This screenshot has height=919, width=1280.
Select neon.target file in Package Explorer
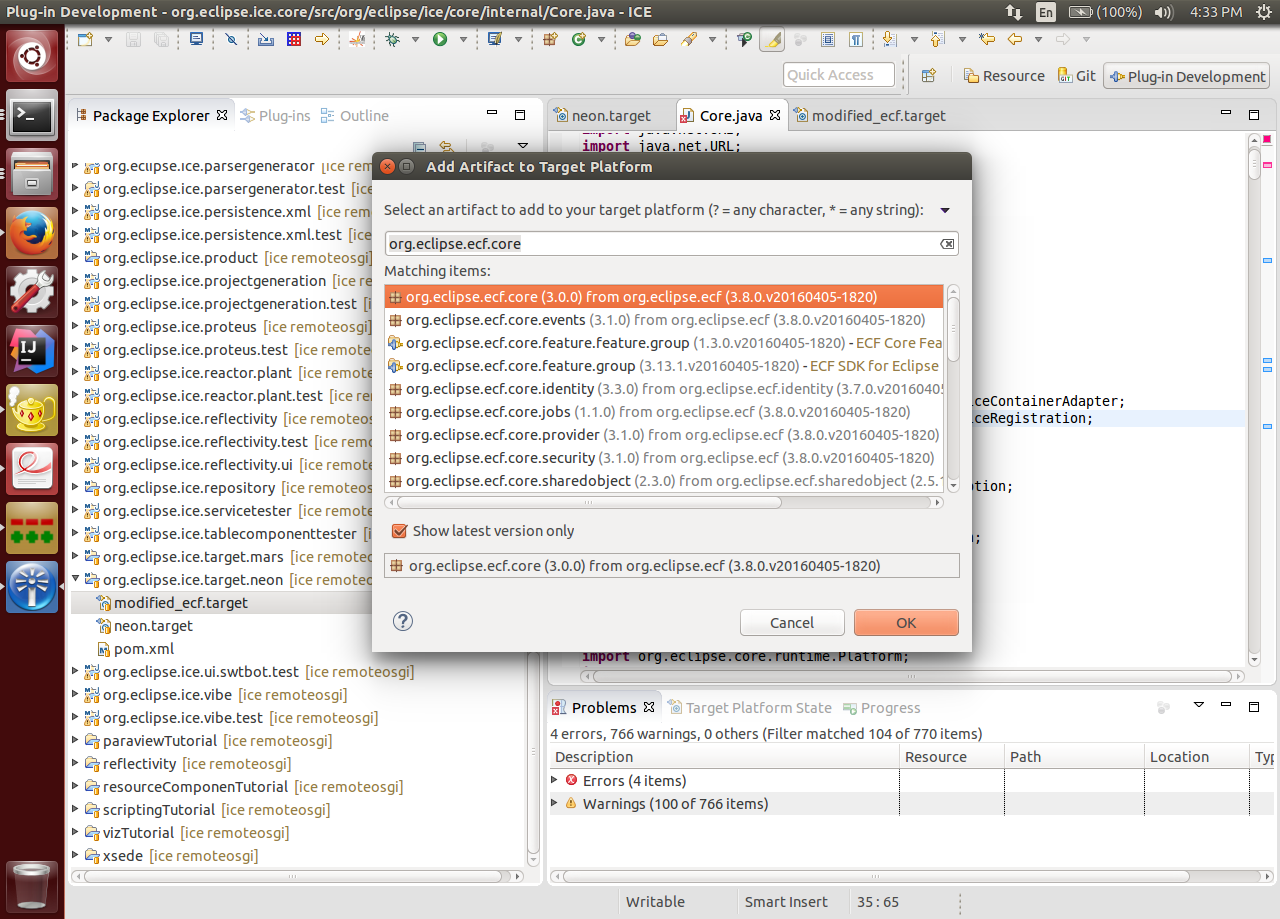pyautogui.click(x=153, y=626)
